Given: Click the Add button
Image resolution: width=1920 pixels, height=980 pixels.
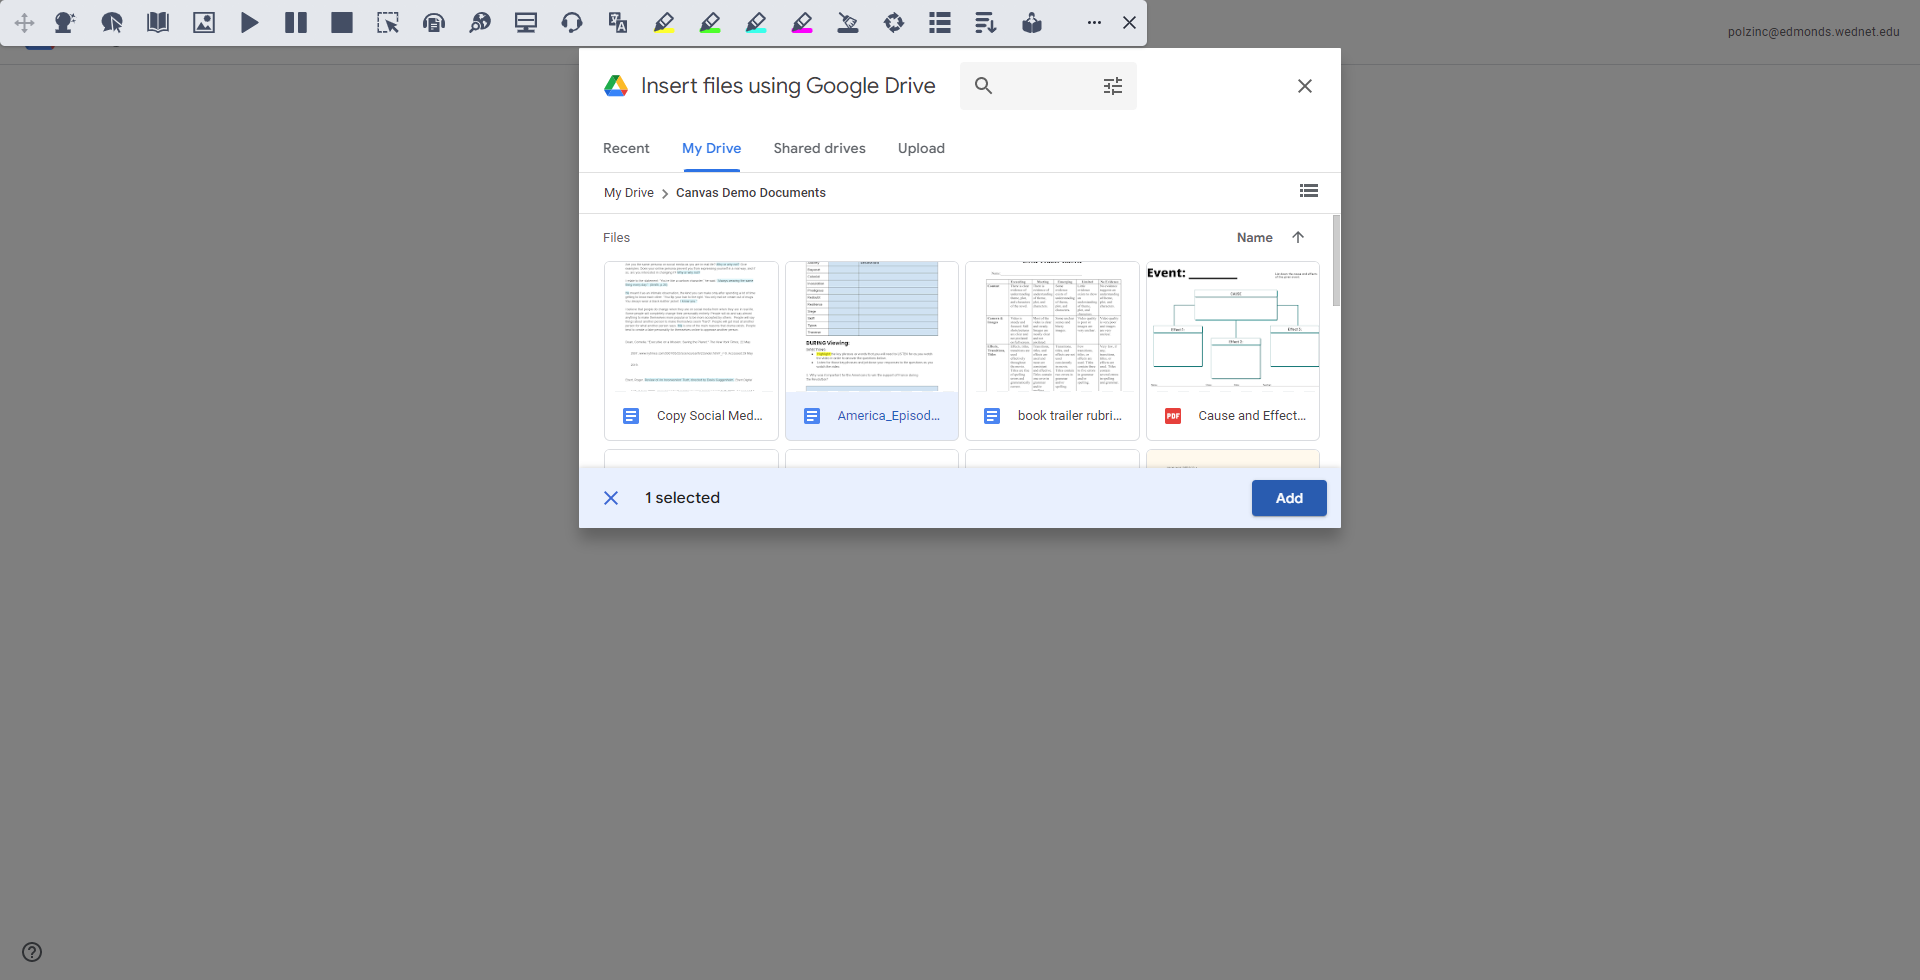Looking at the screenshot, I should pos(1289,498).
